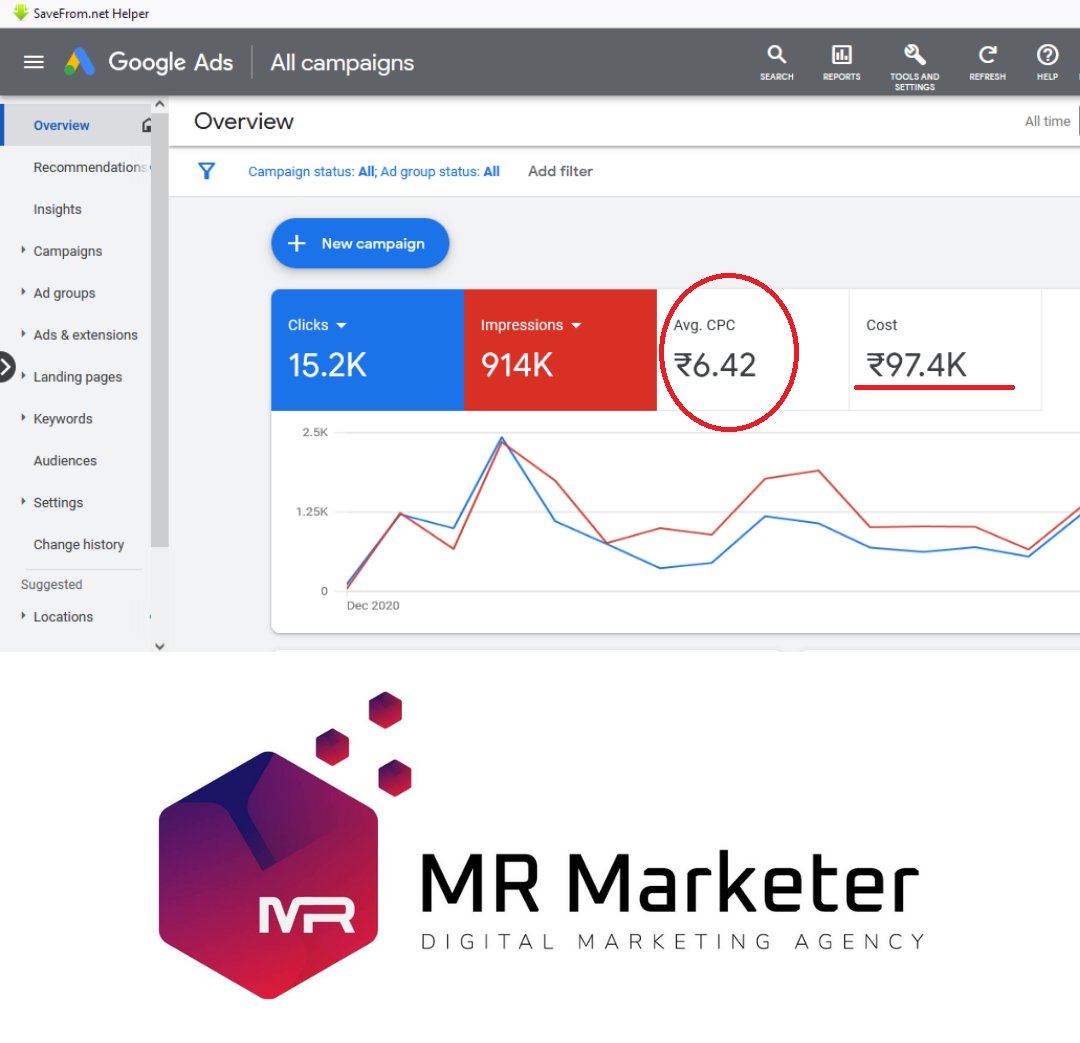Click the Google Ads logo

(79, 62)
